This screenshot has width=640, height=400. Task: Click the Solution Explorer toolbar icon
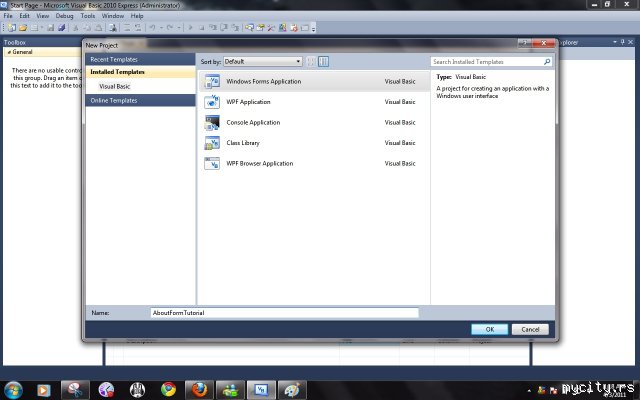tap(249, 28)
